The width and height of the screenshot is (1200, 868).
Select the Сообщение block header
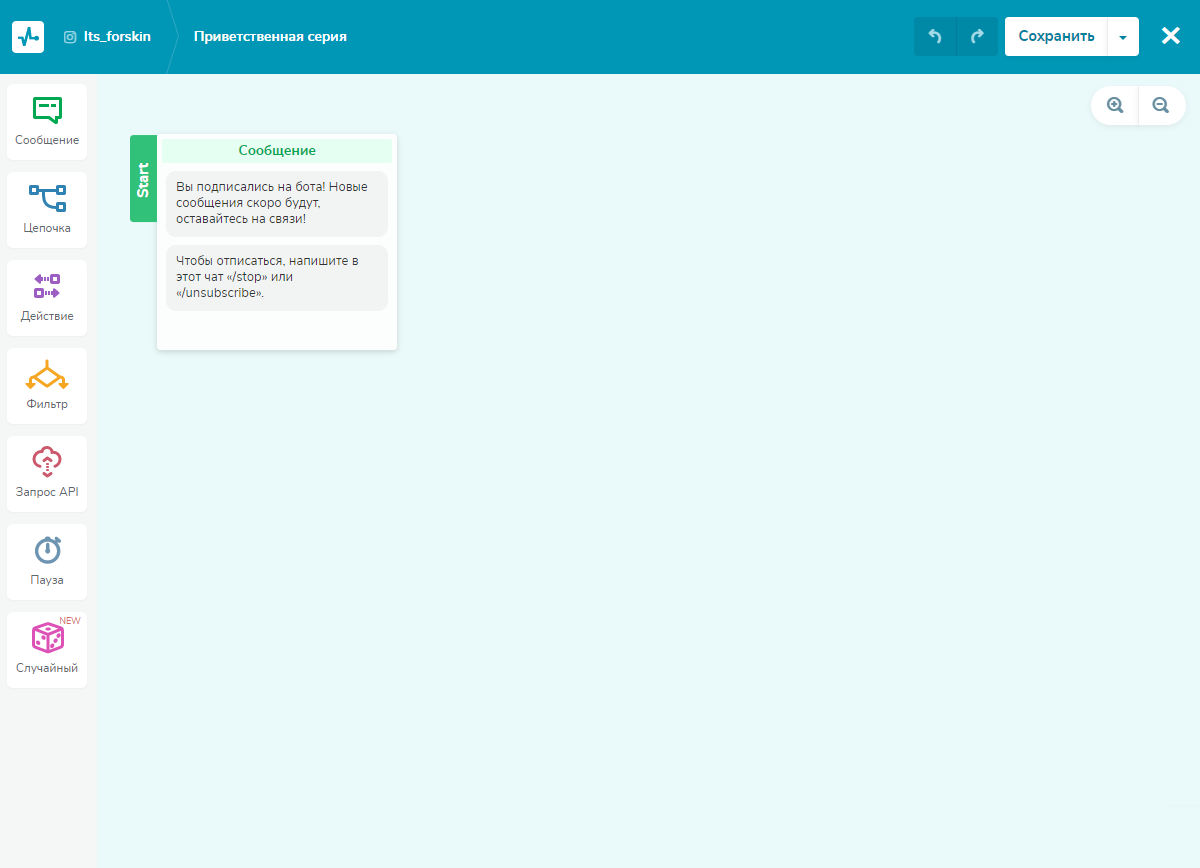277,150
